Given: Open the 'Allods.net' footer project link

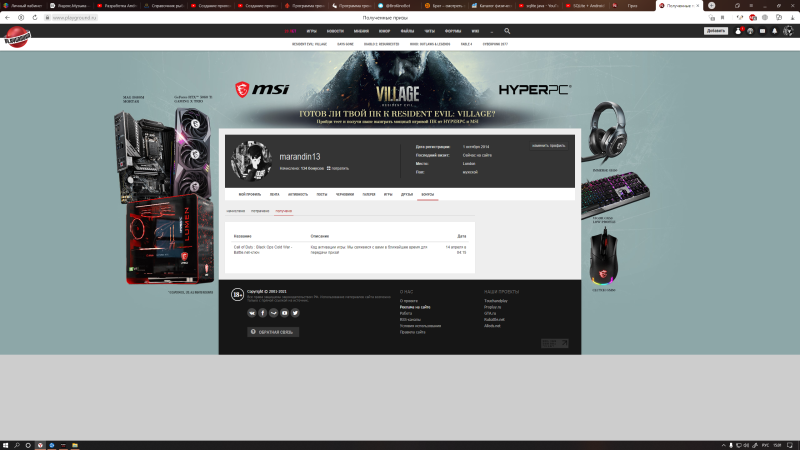Looking at the screenshot, I should pyautogui.click(x=492, y=326).
